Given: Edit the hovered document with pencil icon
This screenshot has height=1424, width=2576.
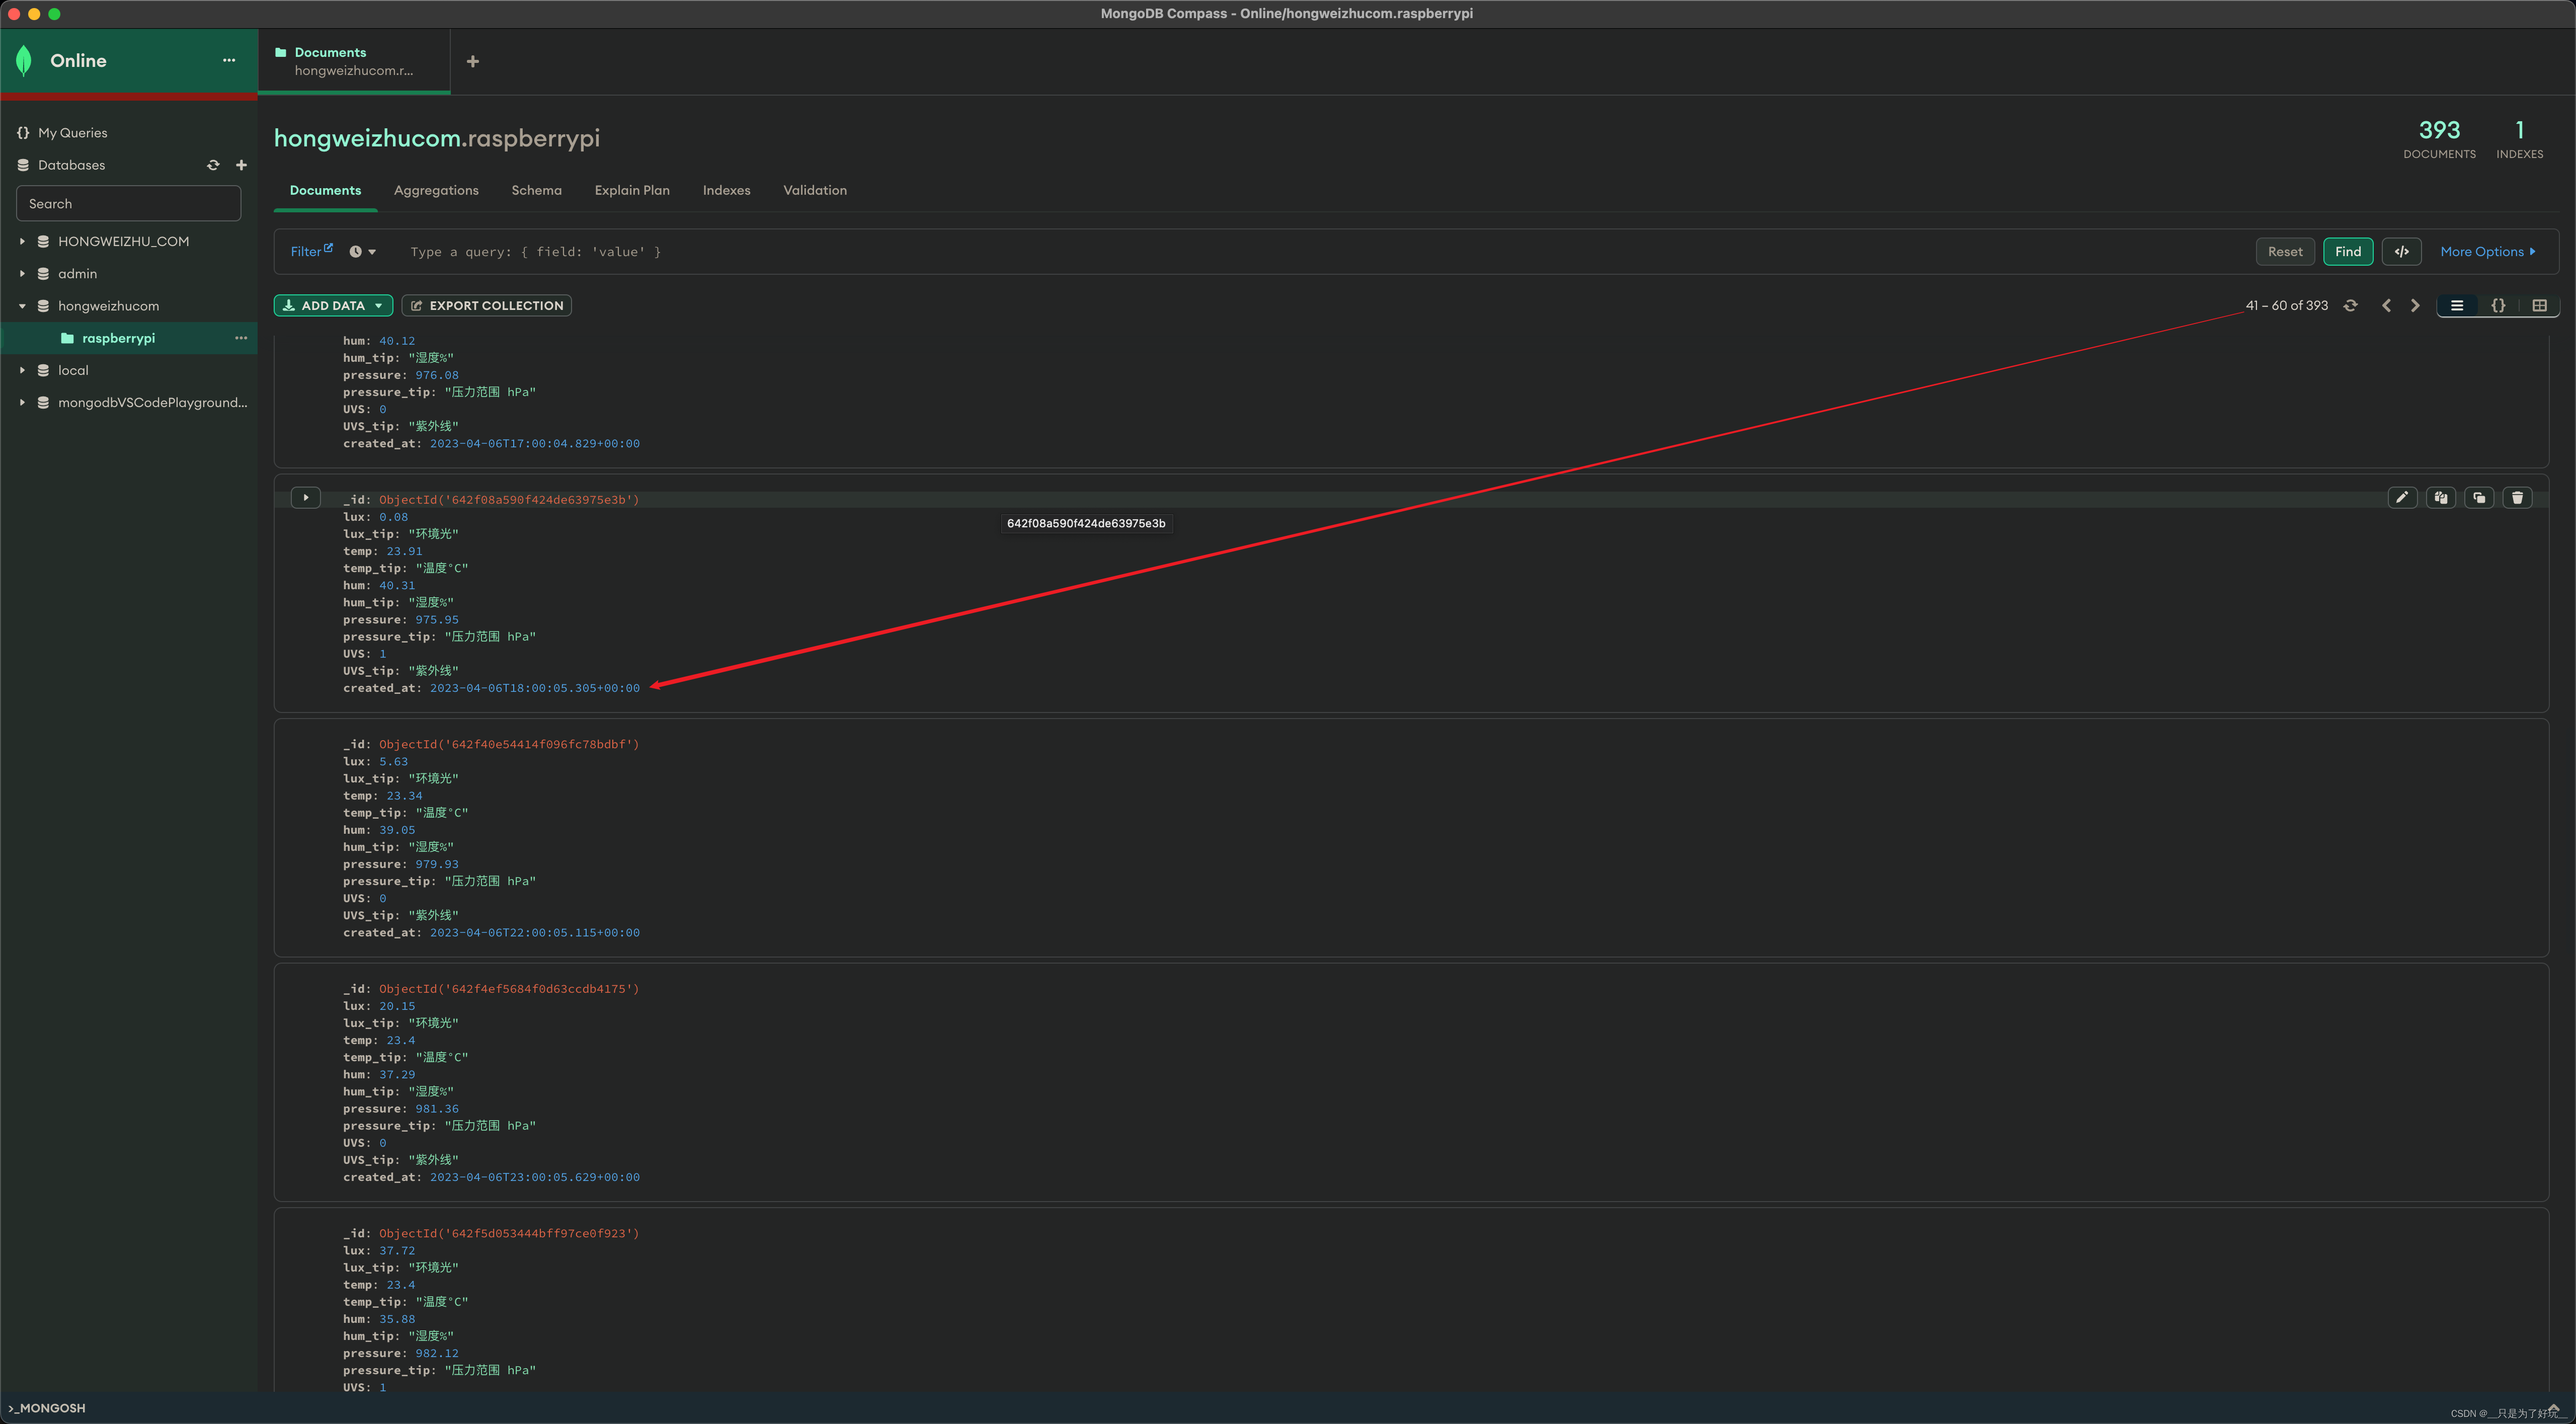Looking at the screenshot, I should (x=2402, y=498).
